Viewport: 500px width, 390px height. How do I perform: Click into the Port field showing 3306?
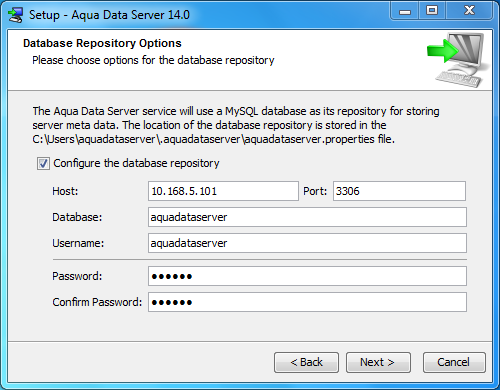coord(399,191)
